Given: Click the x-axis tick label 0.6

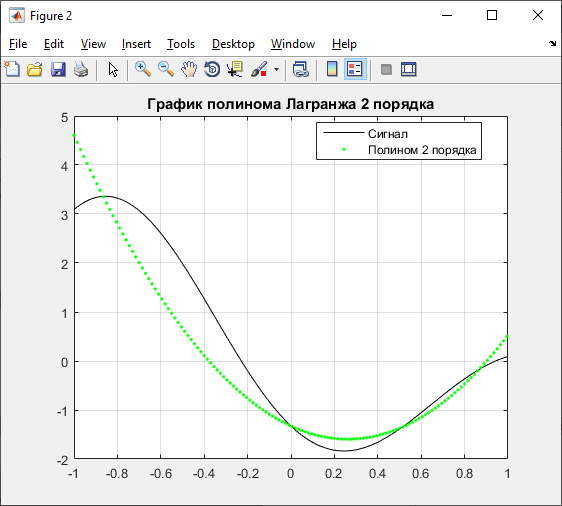Looking at the screenshot, I should [x=420, y=474].
